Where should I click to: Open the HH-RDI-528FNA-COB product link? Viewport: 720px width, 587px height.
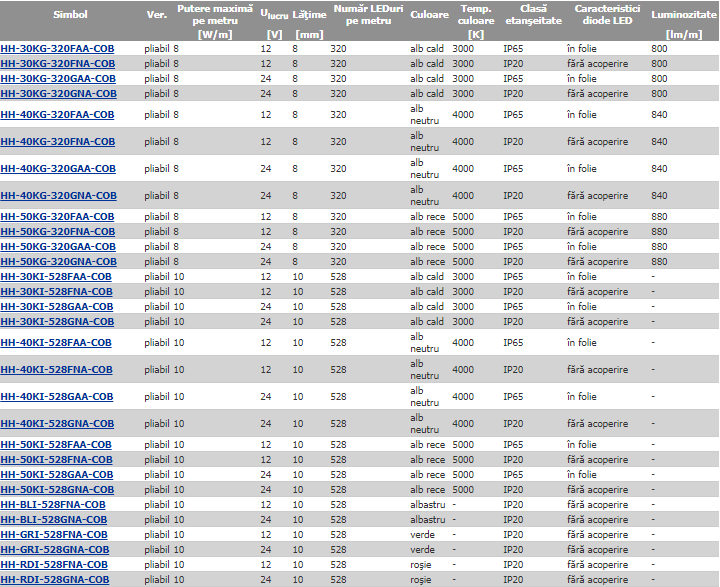coord(54,564)
